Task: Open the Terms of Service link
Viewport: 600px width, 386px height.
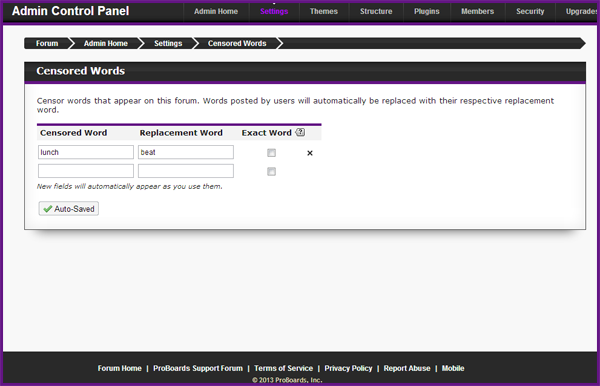Action: pyautogui.click(x=283, y=368)
